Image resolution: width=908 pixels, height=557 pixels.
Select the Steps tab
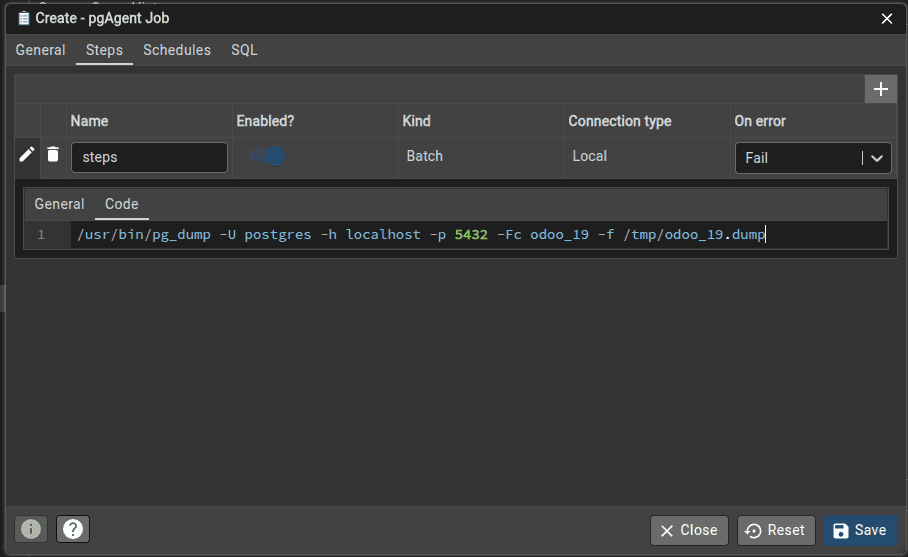104,50
